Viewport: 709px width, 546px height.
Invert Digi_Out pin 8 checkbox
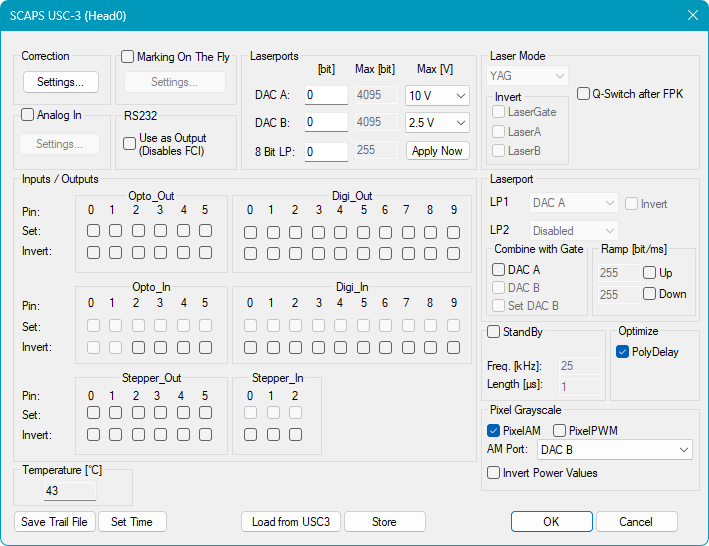click(x=430, y=254)
